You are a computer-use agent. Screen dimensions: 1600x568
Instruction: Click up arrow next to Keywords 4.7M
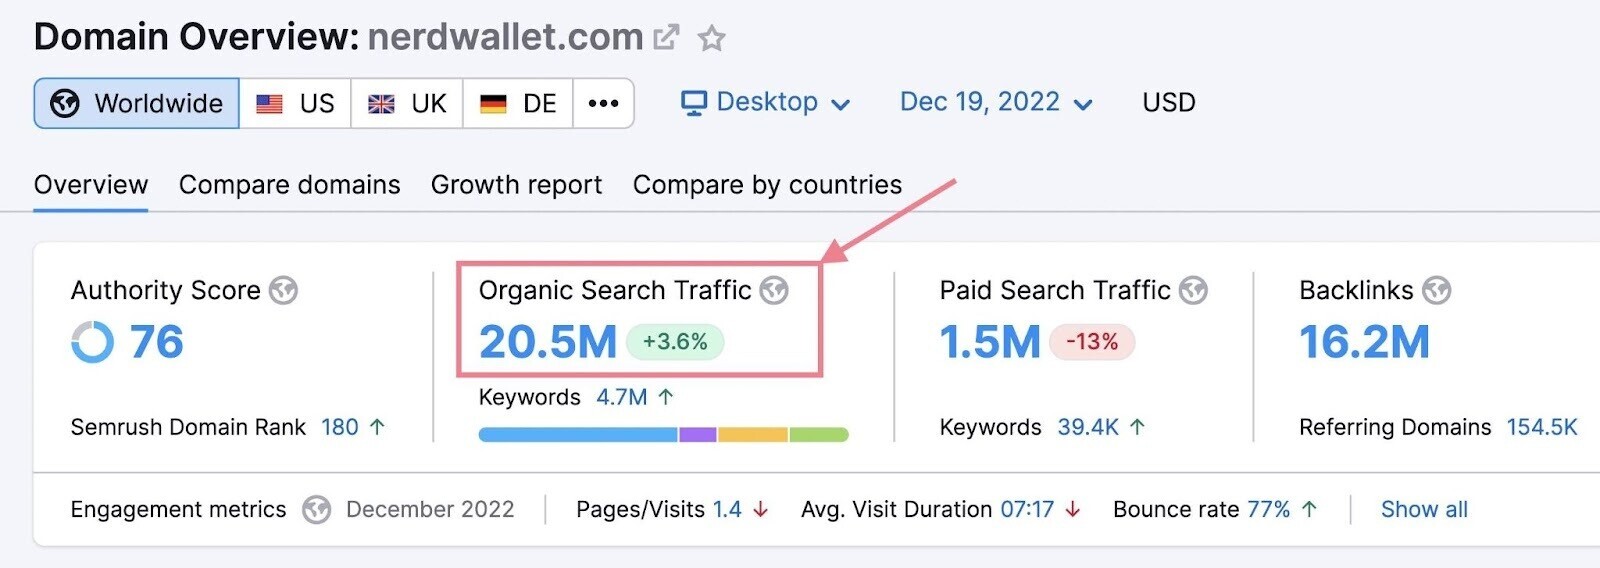click(666, 397)
